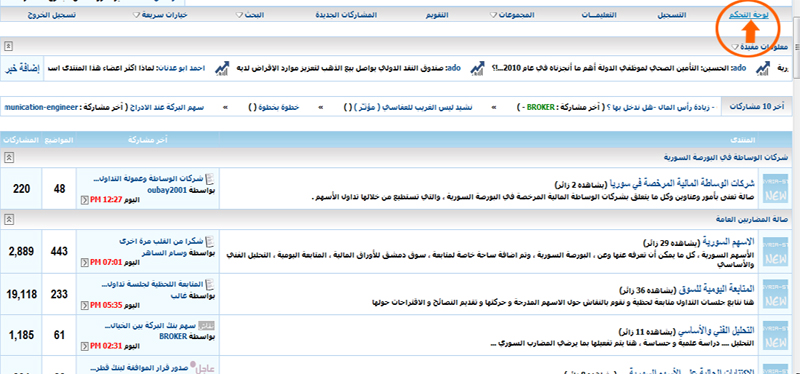Open the profile of user "غالب"

[179, 295]
